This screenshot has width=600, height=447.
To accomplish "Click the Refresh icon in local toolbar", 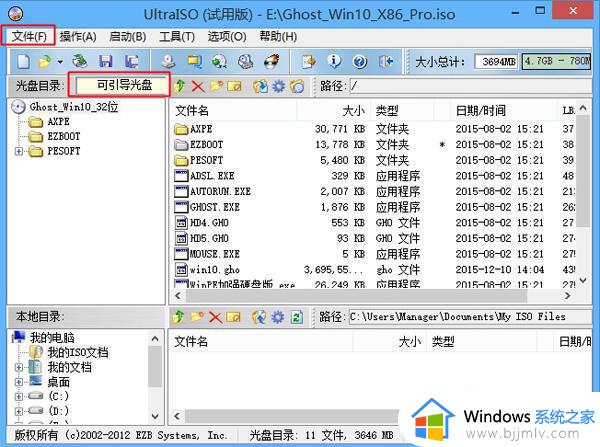I will (x=296, y=317).
